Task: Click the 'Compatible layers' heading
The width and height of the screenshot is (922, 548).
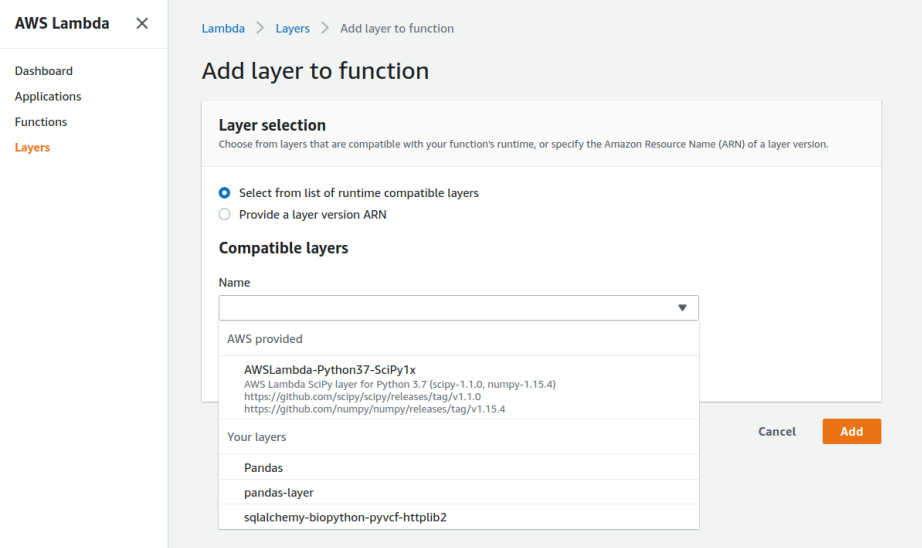Action: point(283,248)
